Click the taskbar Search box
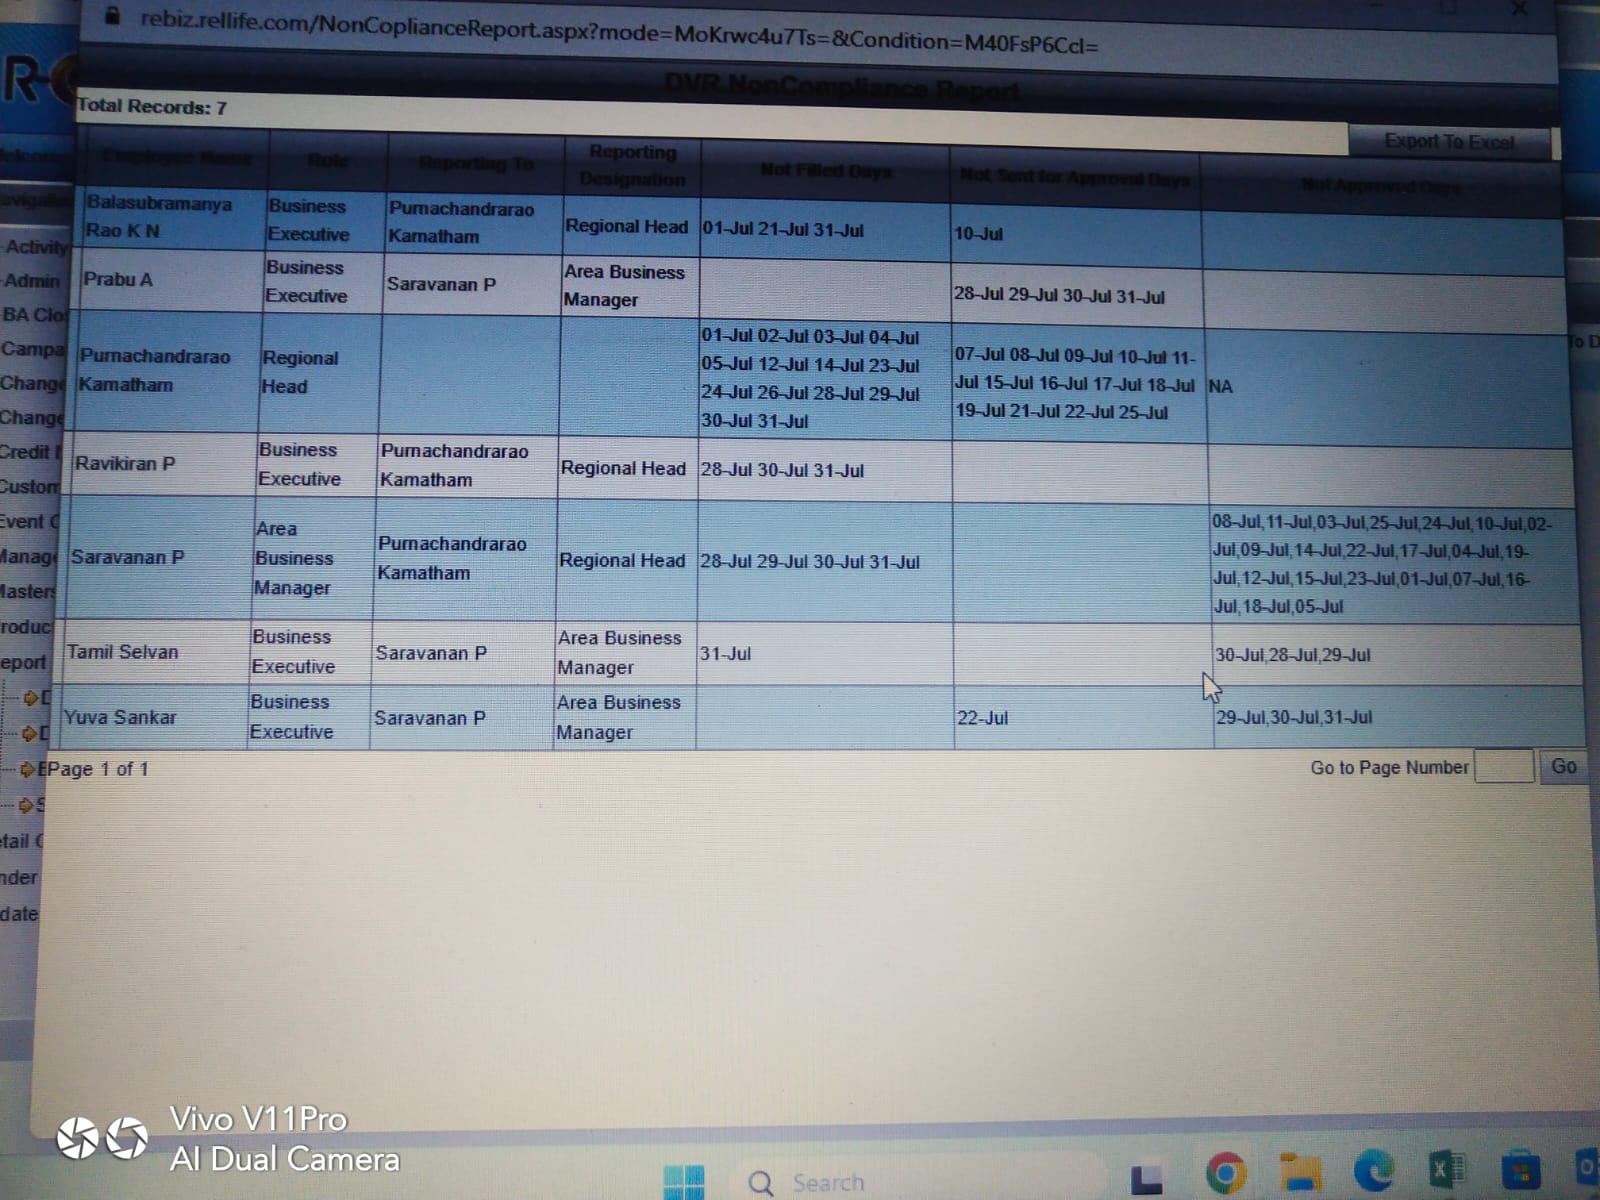1600x1200 pixels. (x=920, y=1183)
